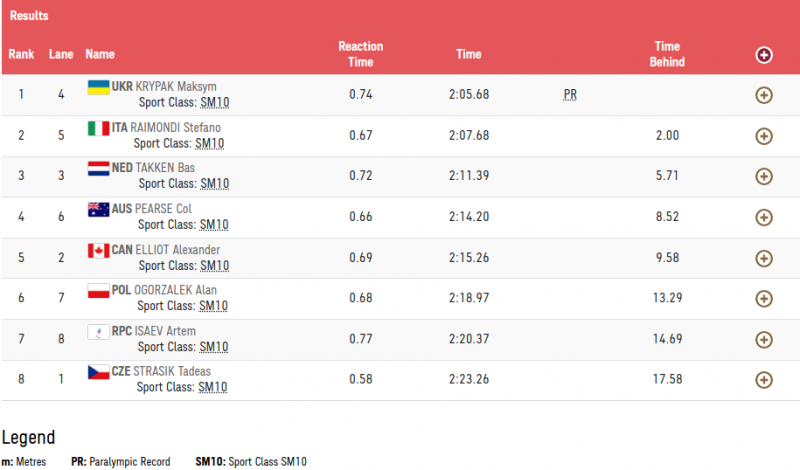
Task: Expand details for Pearse Col's row
Action: pos(764,217)
